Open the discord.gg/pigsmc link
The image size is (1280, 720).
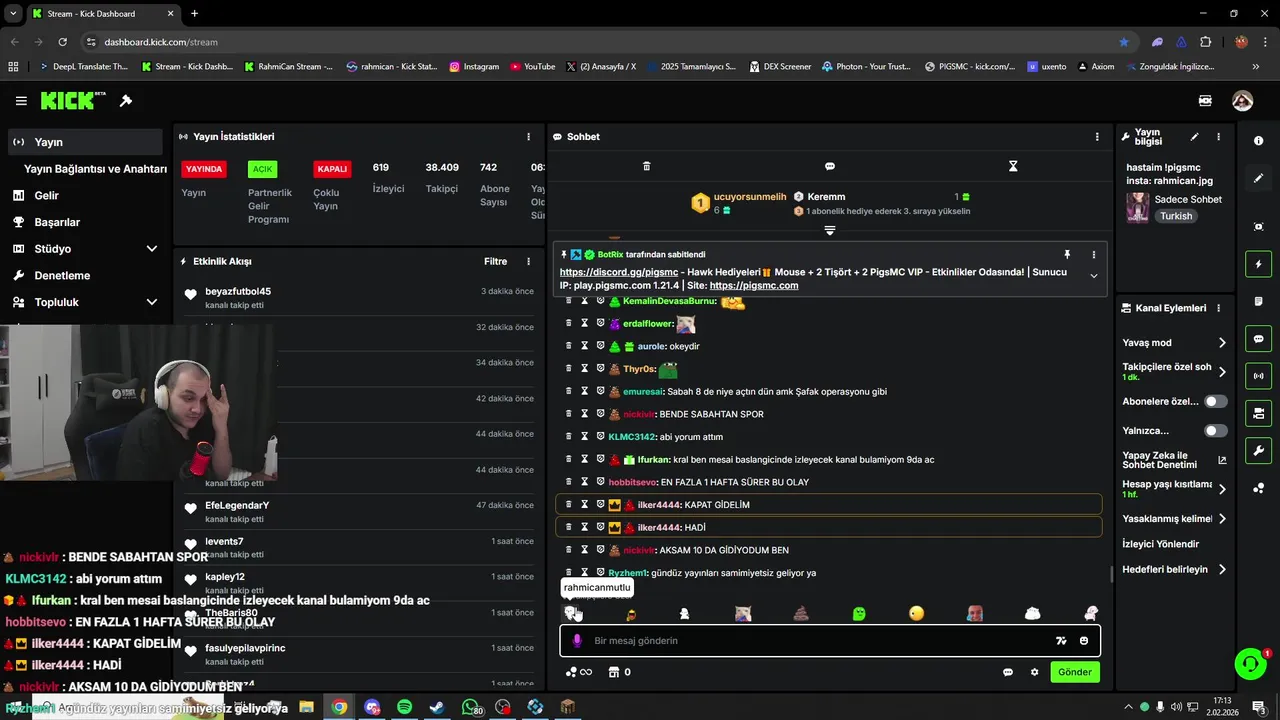pyautogui.click(x=619, y=272)
